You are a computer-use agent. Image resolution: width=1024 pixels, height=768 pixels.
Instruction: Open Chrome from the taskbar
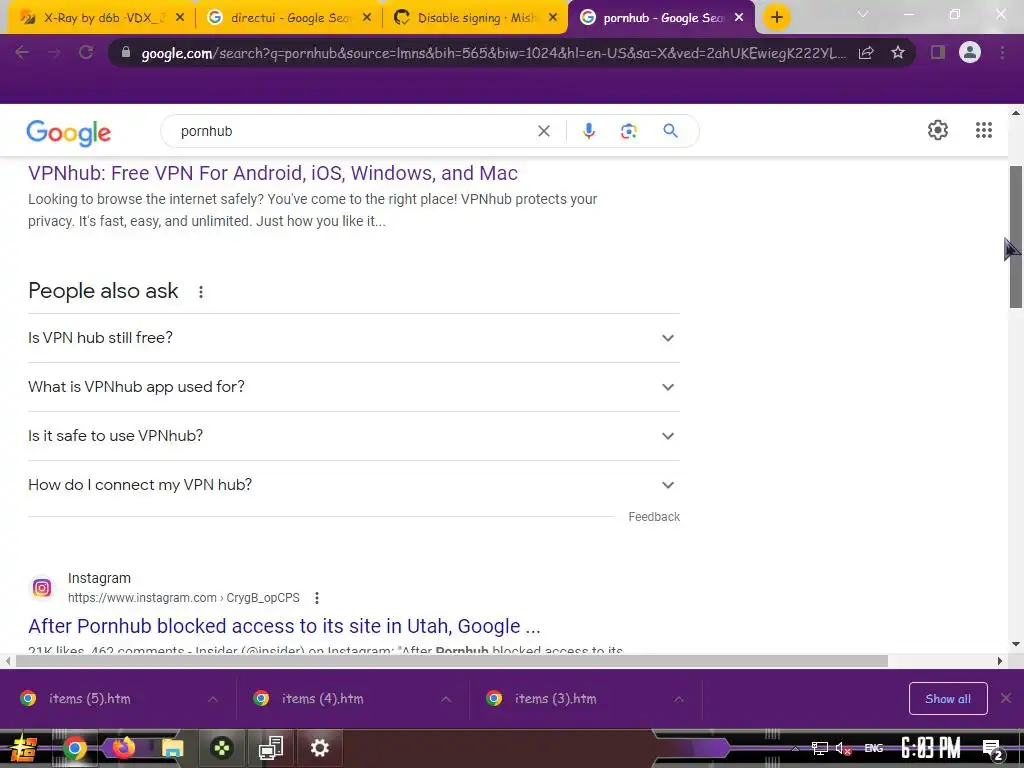coord(75,748)
